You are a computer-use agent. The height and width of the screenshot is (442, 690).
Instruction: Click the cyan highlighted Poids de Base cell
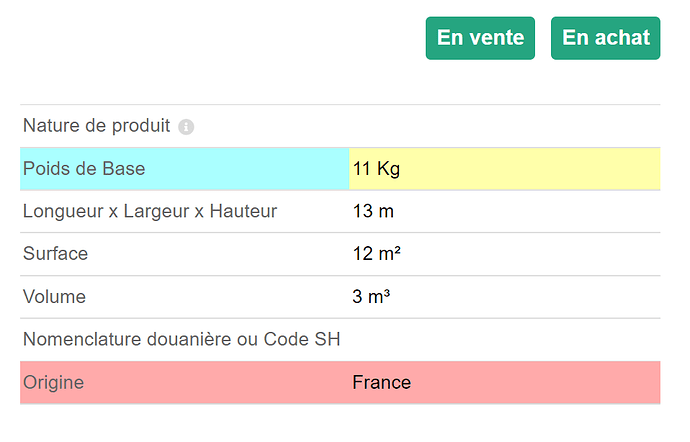(x=185, y=169)
